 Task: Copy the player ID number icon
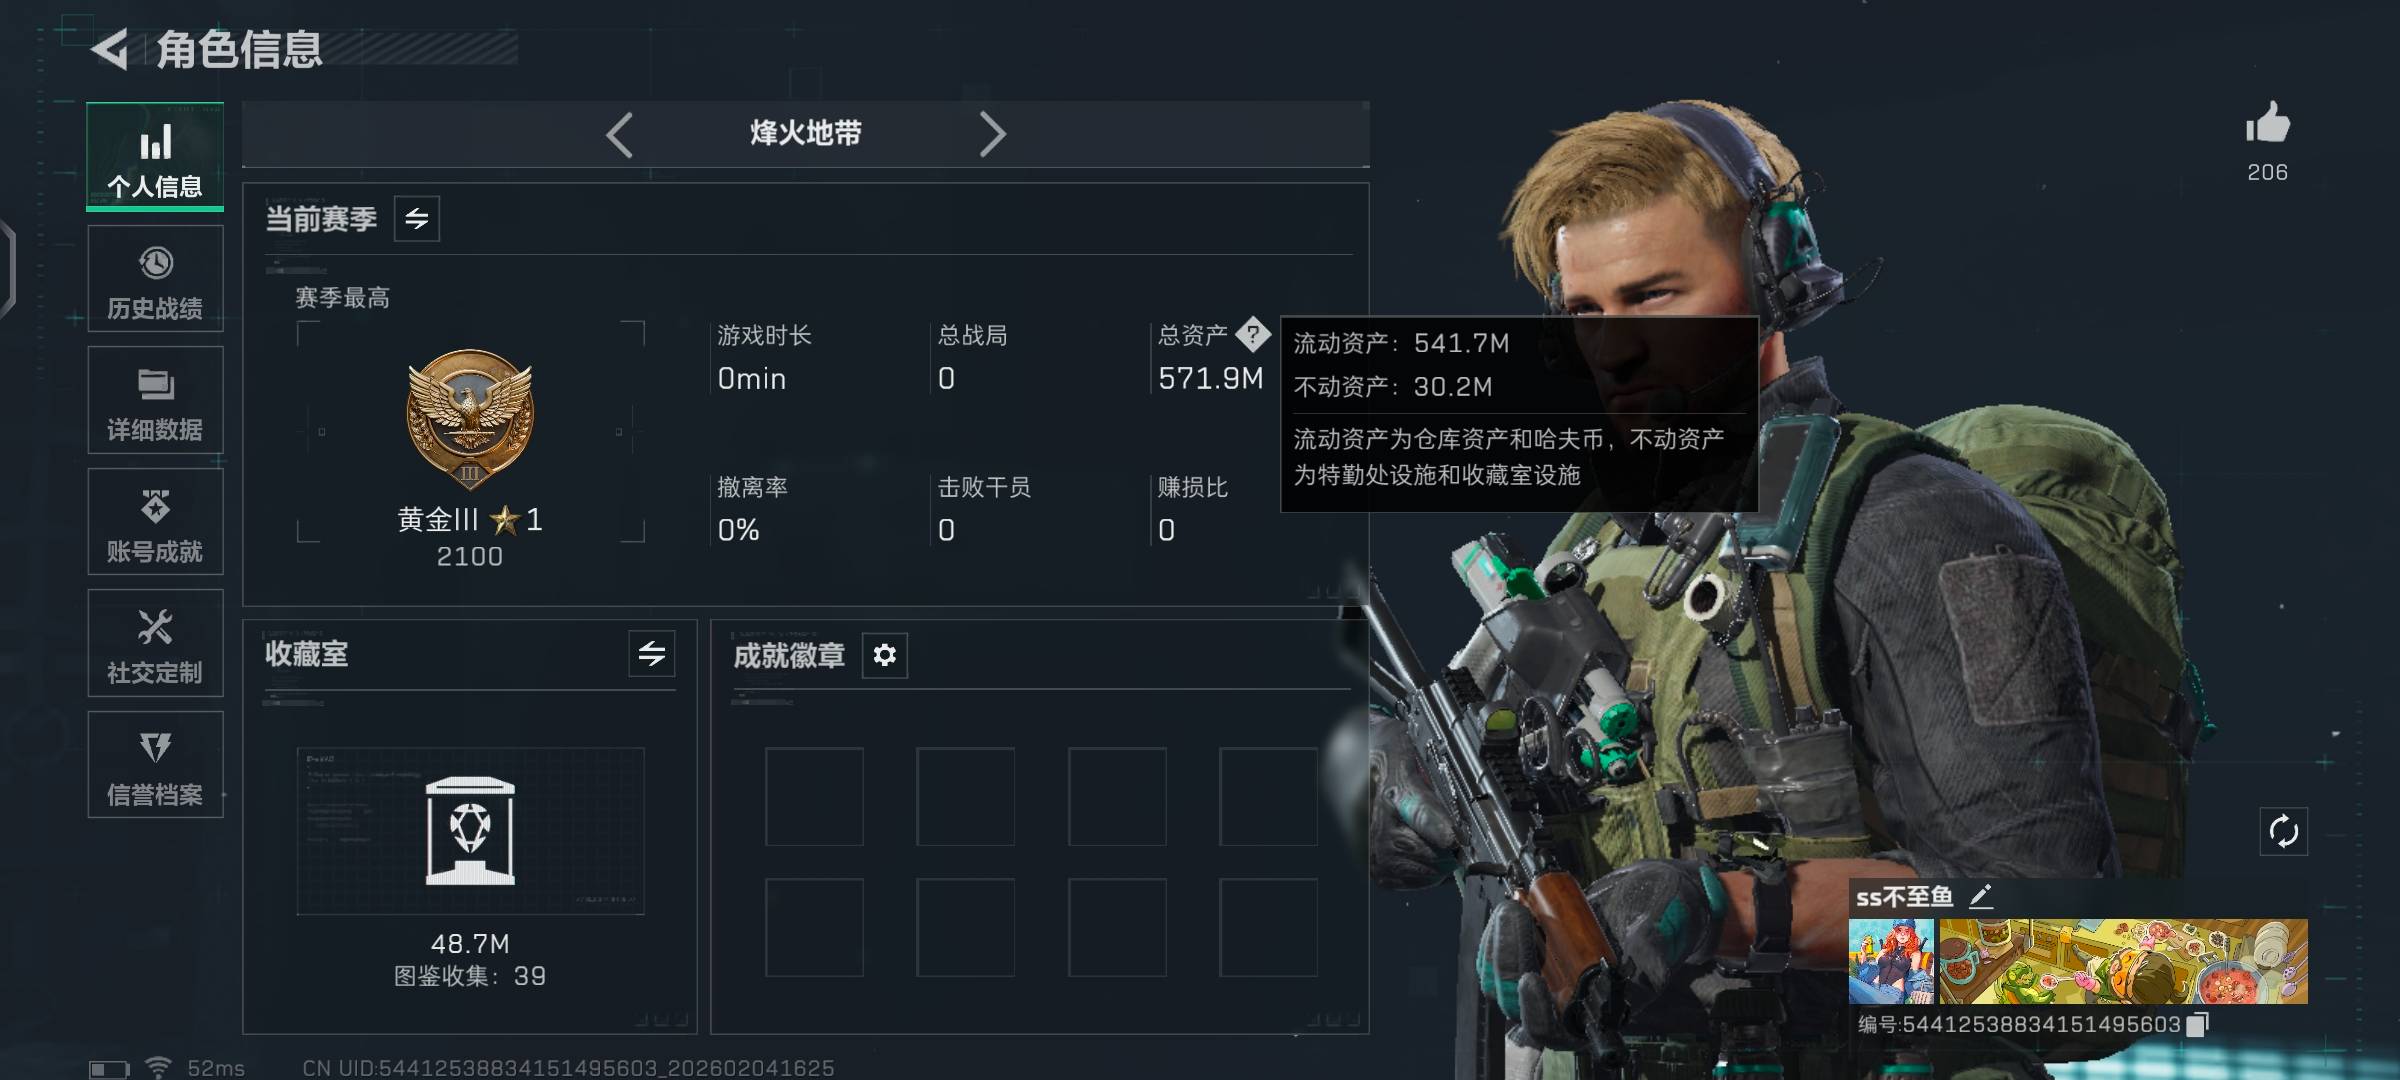(x=2198, y=1024)
